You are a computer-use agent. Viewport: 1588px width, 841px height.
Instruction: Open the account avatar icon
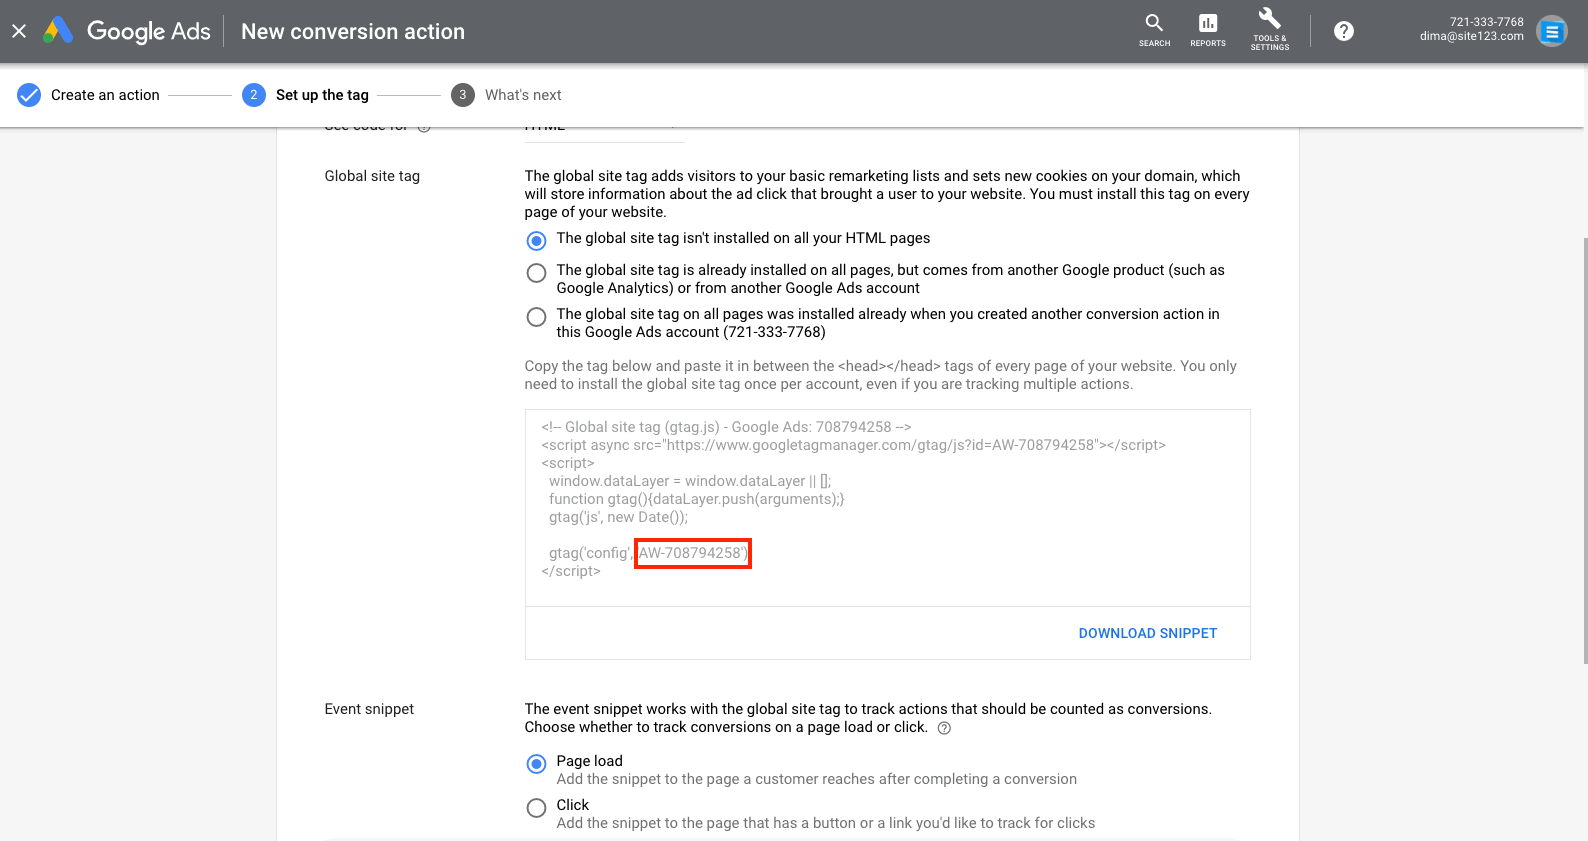coord(1551,31)
